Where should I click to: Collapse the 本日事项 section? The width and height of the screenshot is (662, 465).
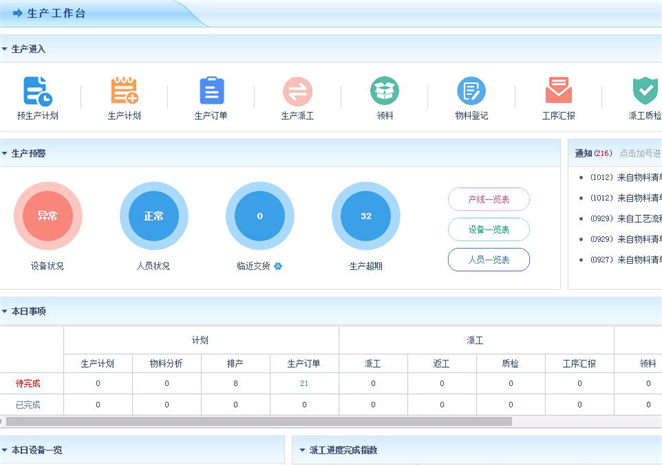coord(5,312)
